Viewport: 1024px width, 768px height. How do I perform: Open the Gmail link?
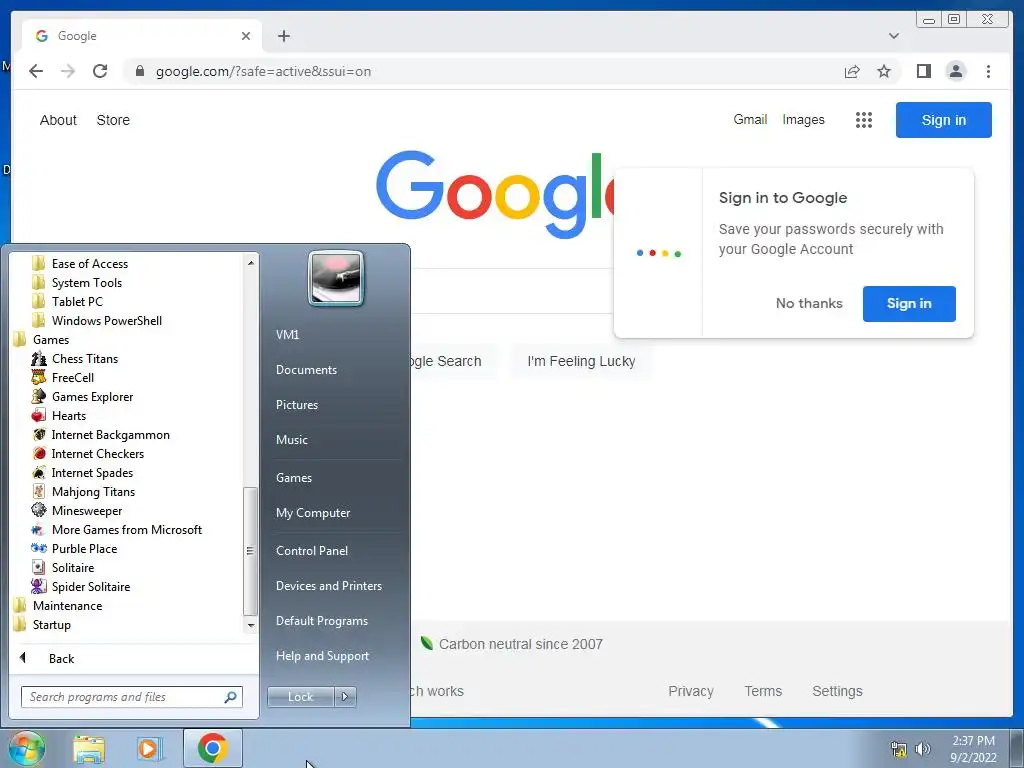click(750, 120)
